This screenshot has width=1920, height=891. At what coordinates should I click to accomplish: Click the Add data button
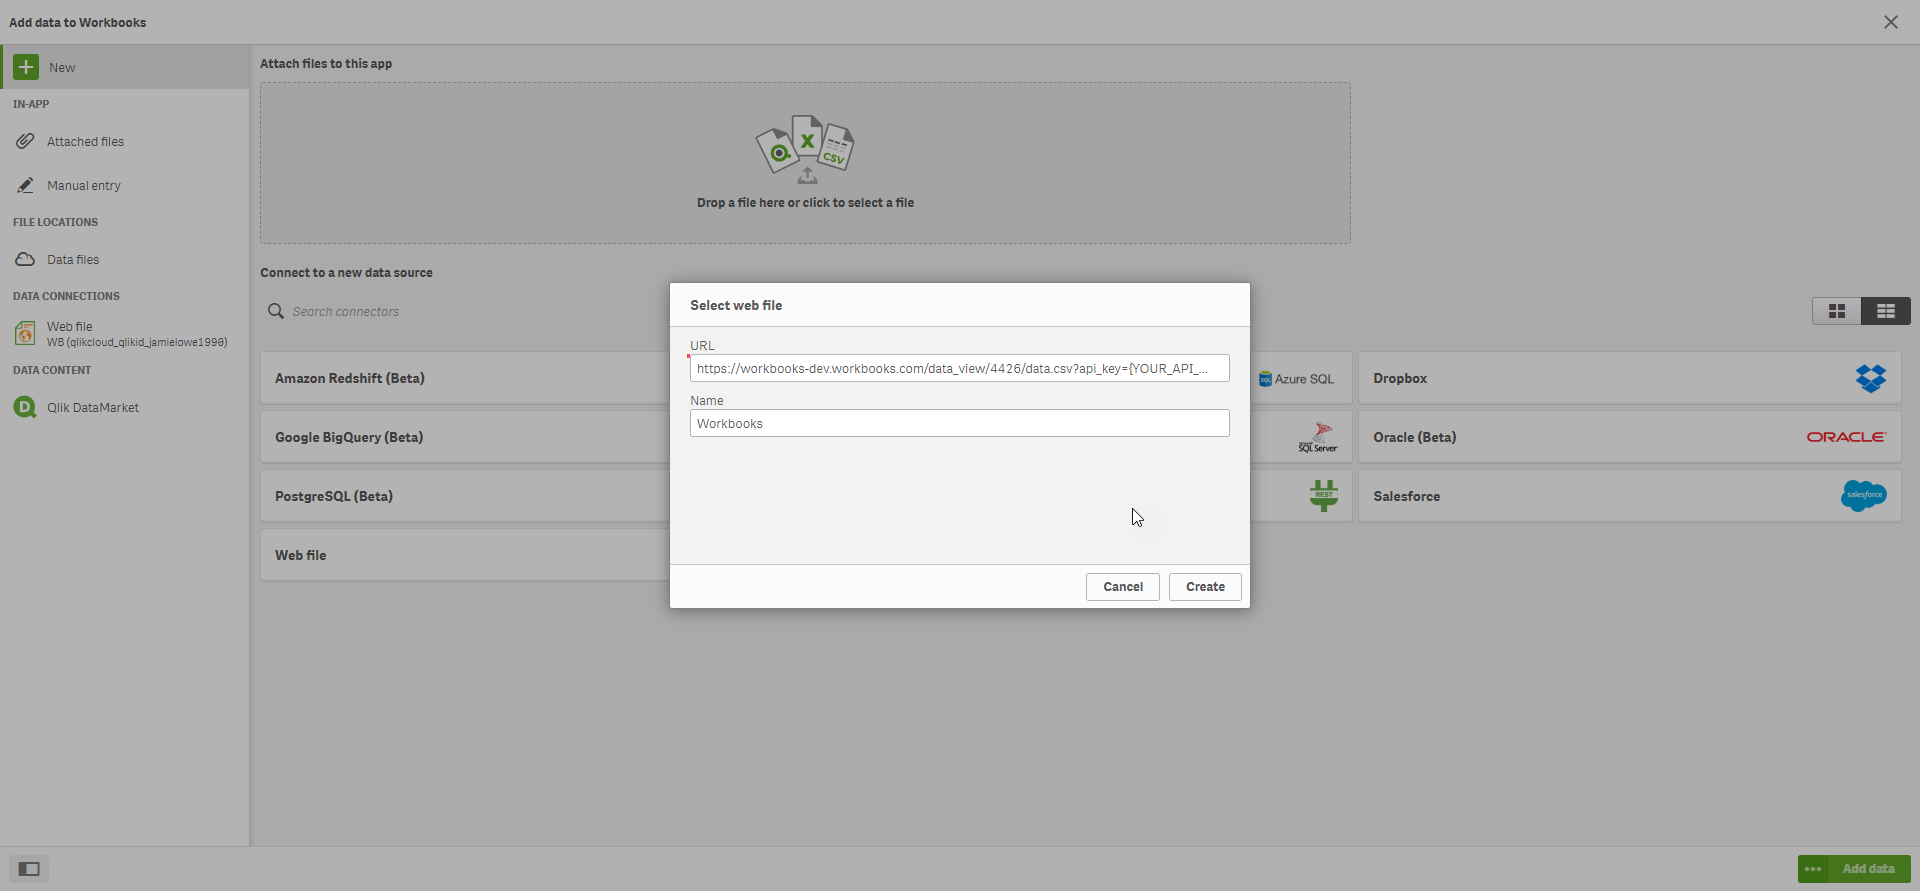click(x=1869, y=869)
